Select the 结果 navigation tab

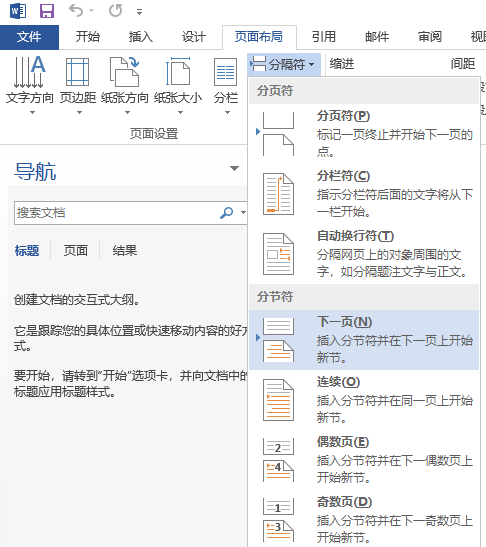(x=125, y=250)
